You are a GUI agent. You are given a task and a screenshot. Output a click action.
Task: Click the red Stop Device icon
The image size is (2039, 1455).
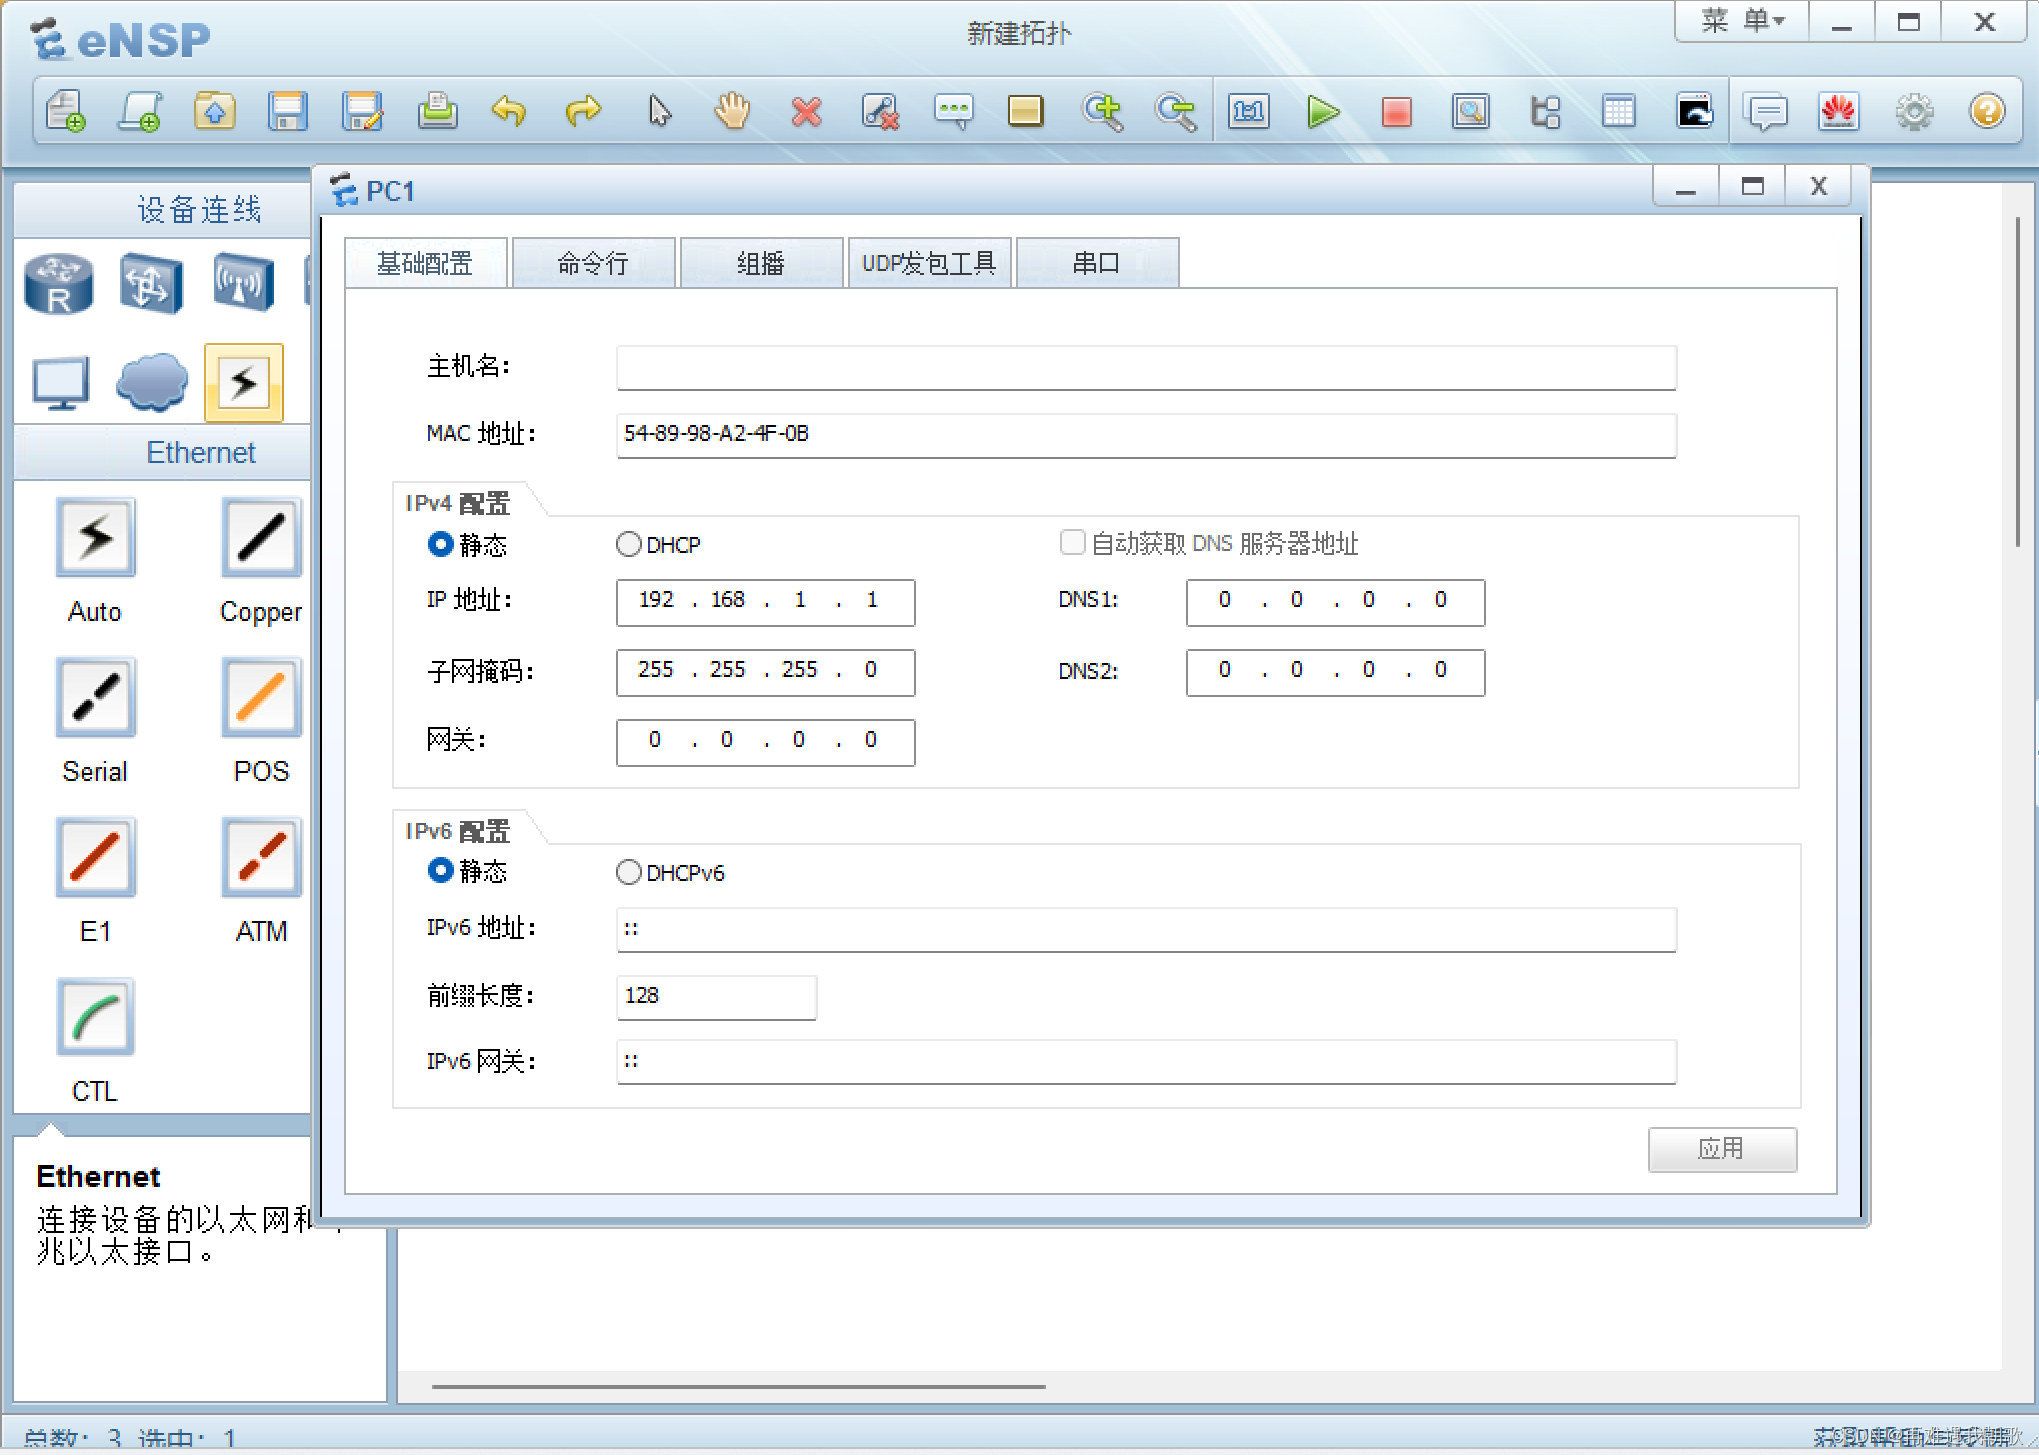pos(1396,112)
